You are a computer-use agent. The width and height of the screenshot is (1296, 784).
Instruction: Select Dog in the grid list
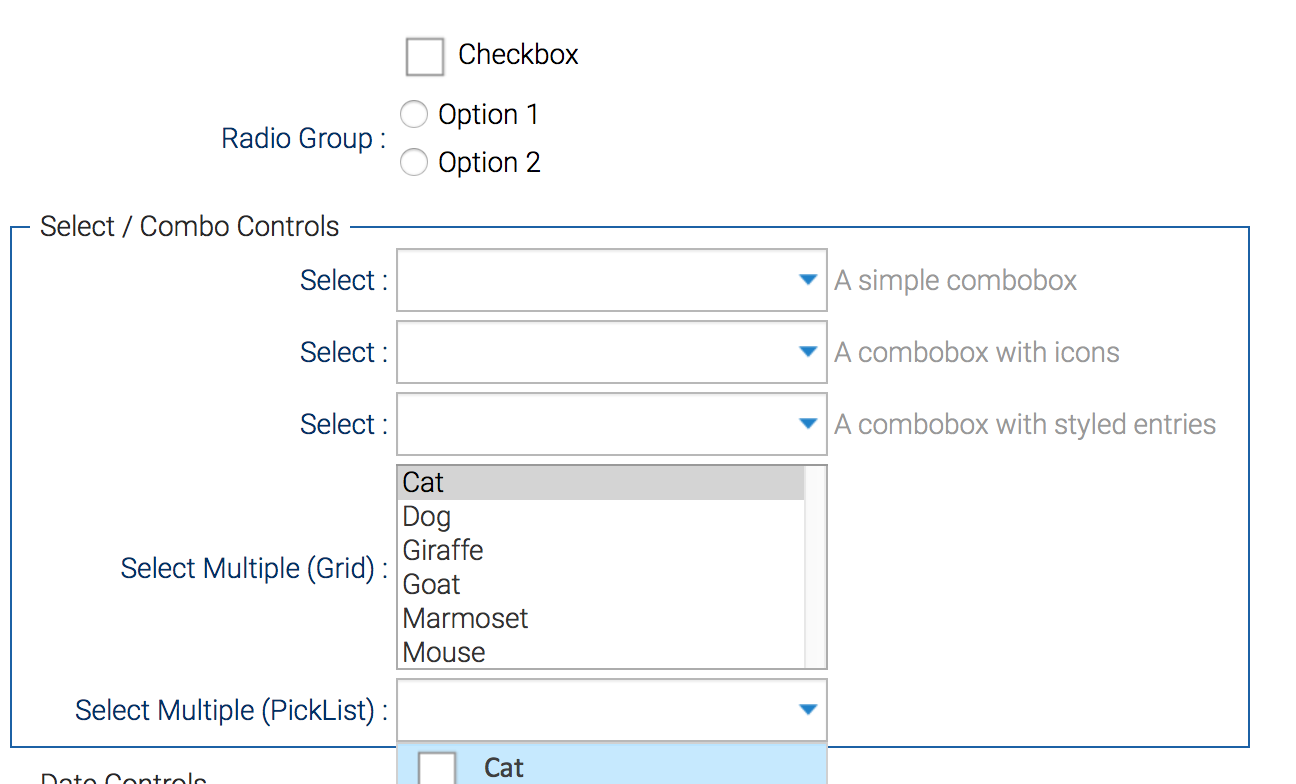click(600, 517)
